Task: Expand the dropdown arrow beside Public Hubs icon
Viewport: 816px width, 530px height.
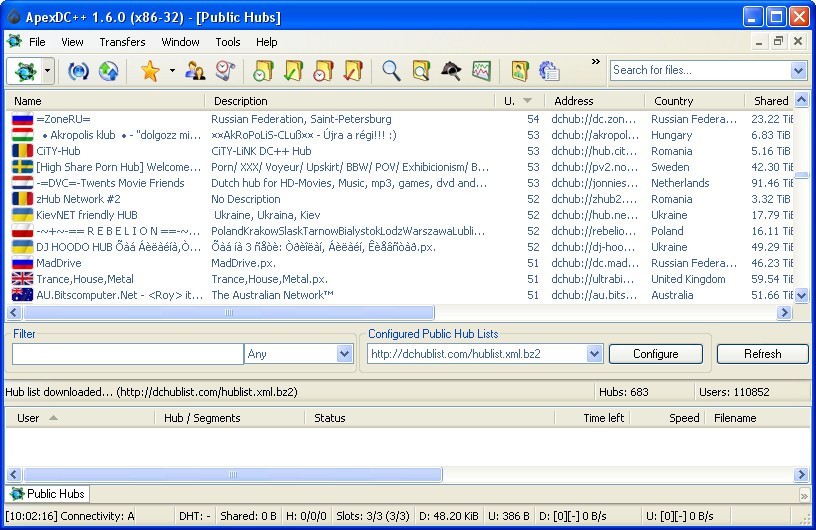Action: coord(47,71)
